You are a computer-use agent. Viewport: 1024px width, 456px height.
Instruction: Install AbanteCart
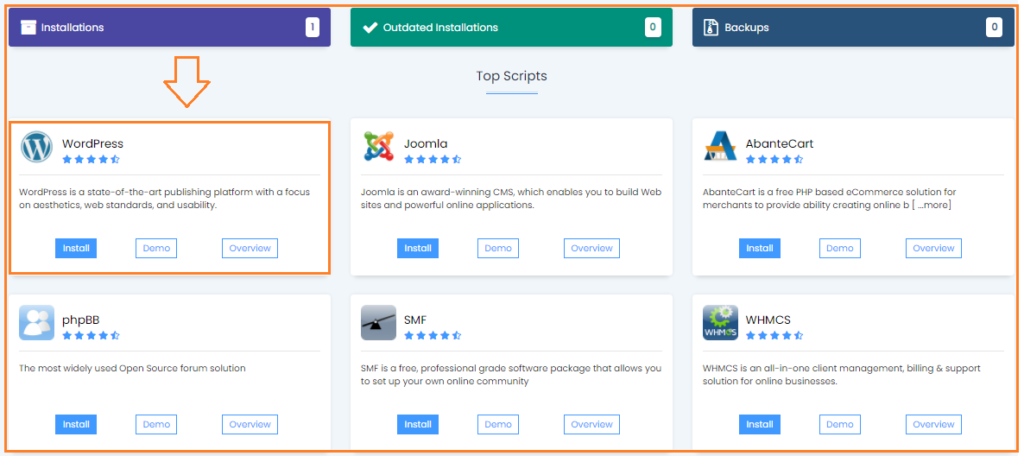coord(760,248)
